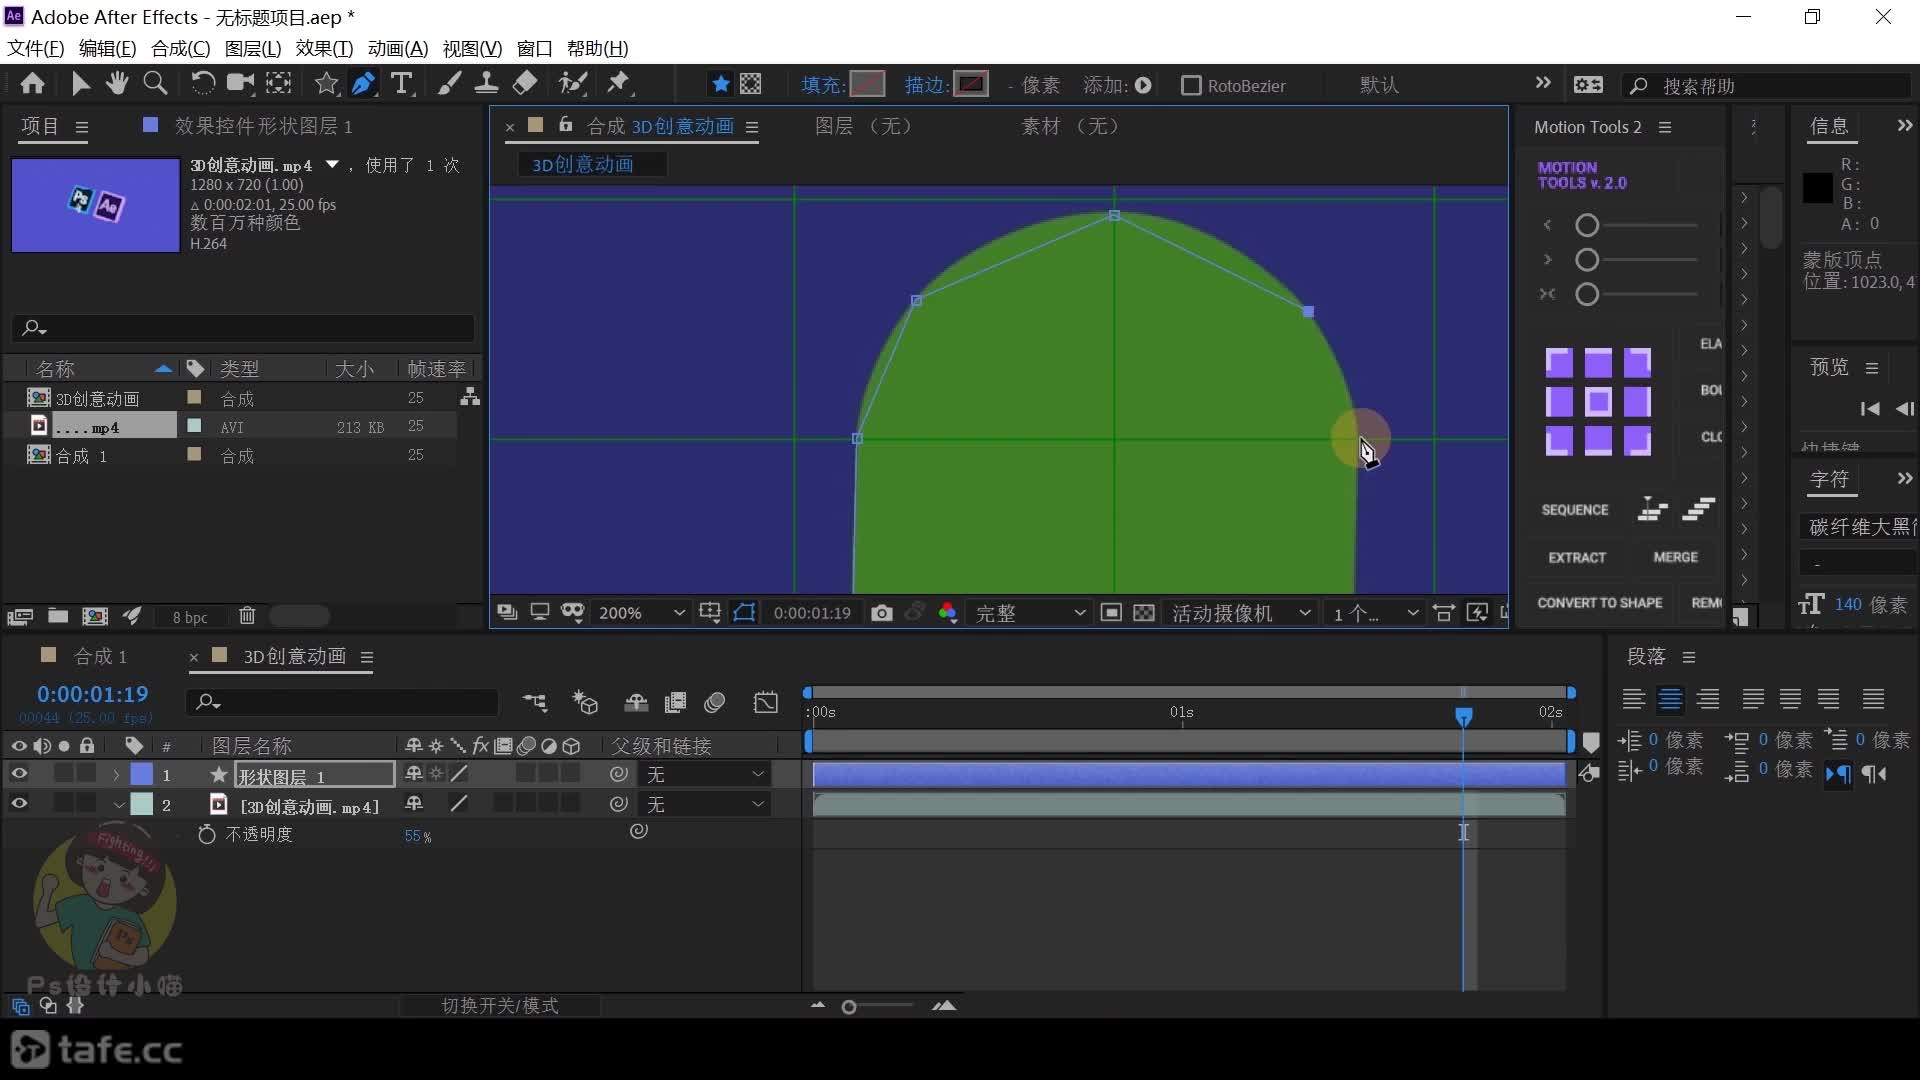Select the Eraser tool
1920x1080 pixels.
pyautogui.click(x=525, y=84)
